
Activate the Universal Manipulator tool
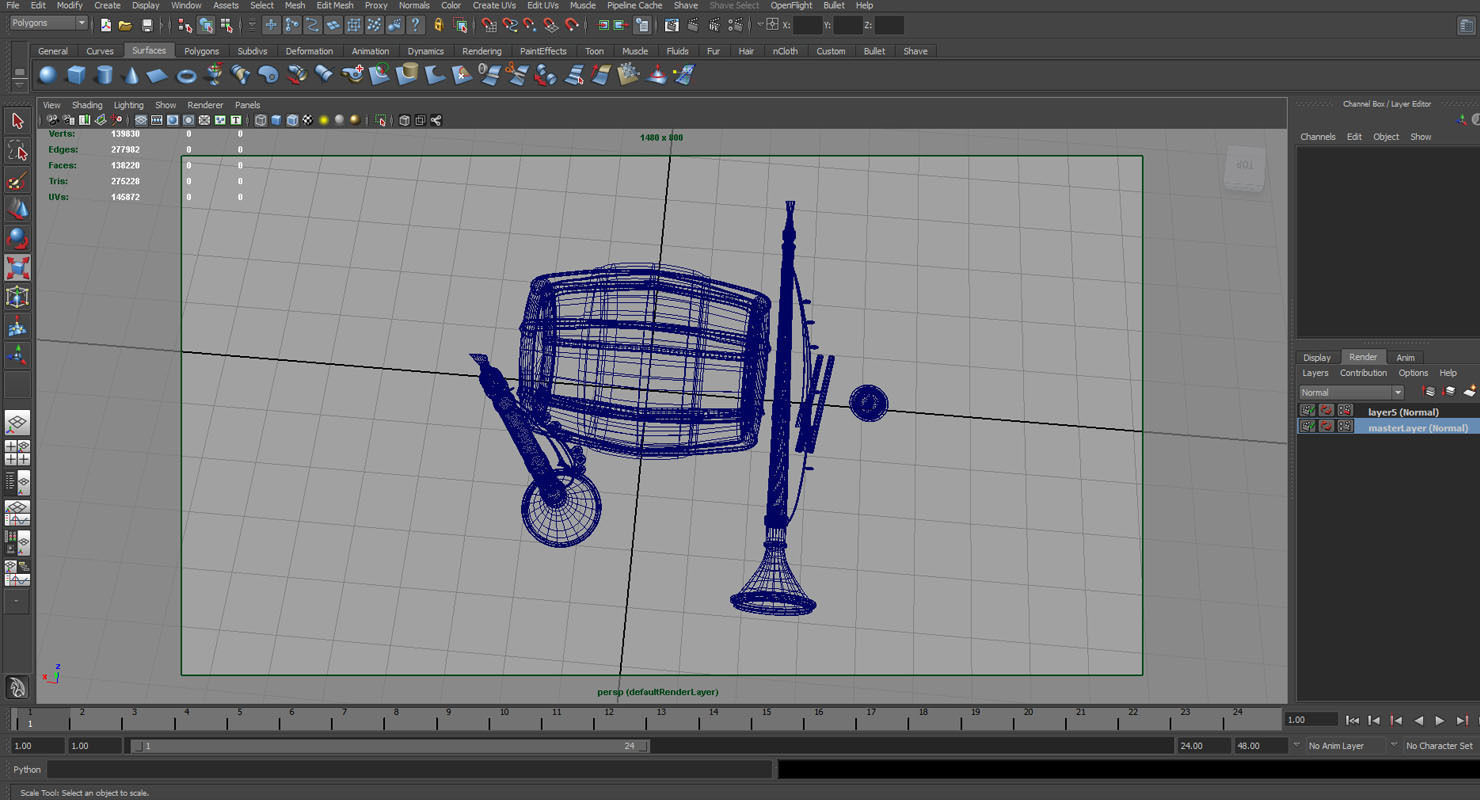point(17,297)
